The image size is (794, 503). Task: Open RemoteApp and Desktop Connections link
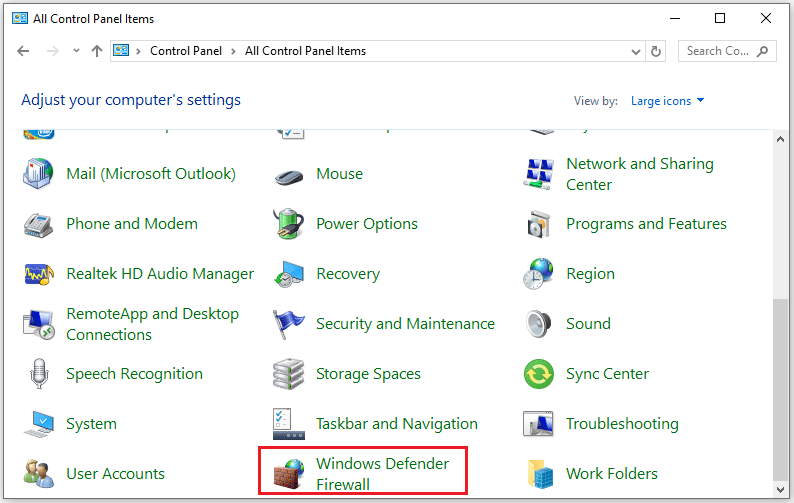[152, 324]
